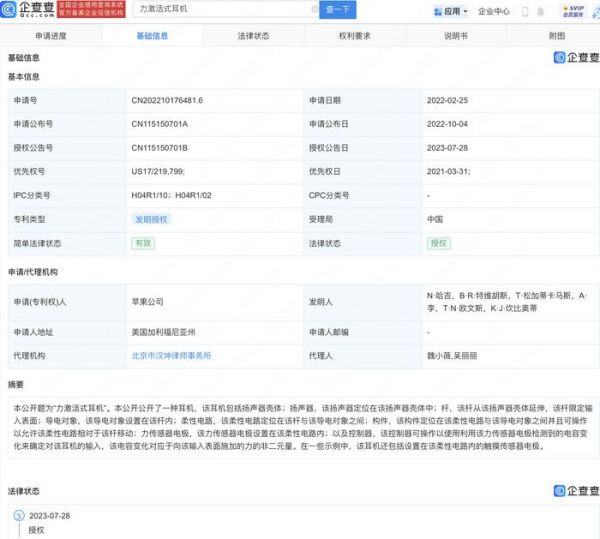600x539 pixels.
Task: Open the 北京市汉坤律师事务所 link
Action: tap(171, 354)
